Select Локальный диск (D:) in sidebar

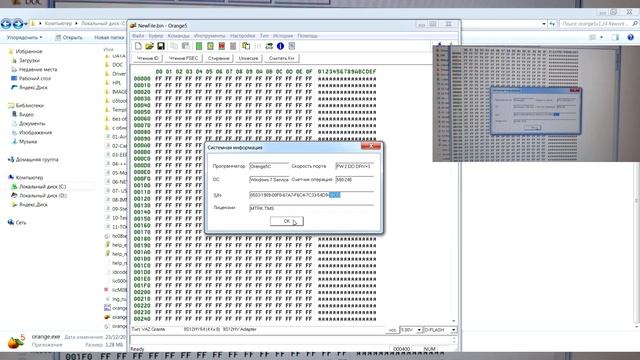[x=39, y=196]
